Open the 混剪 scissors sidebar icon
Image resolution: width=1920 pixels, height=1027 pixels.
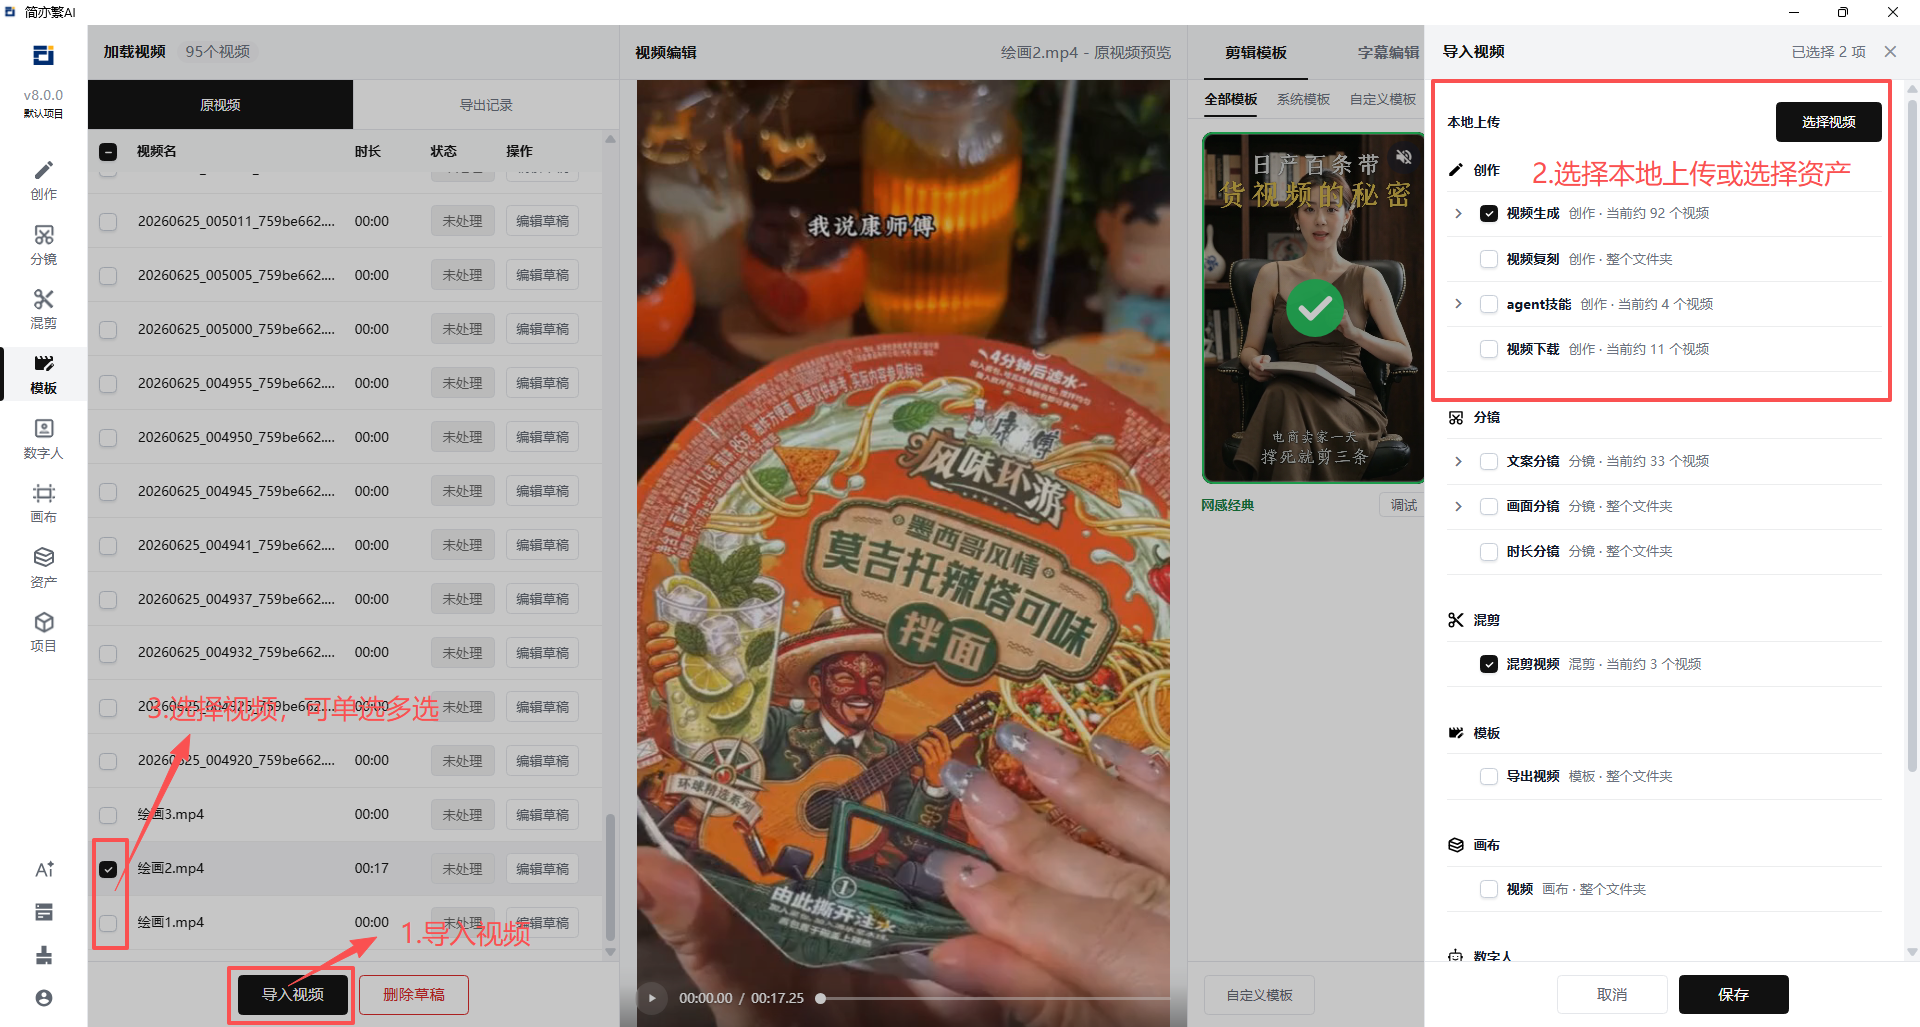[43, 309]
